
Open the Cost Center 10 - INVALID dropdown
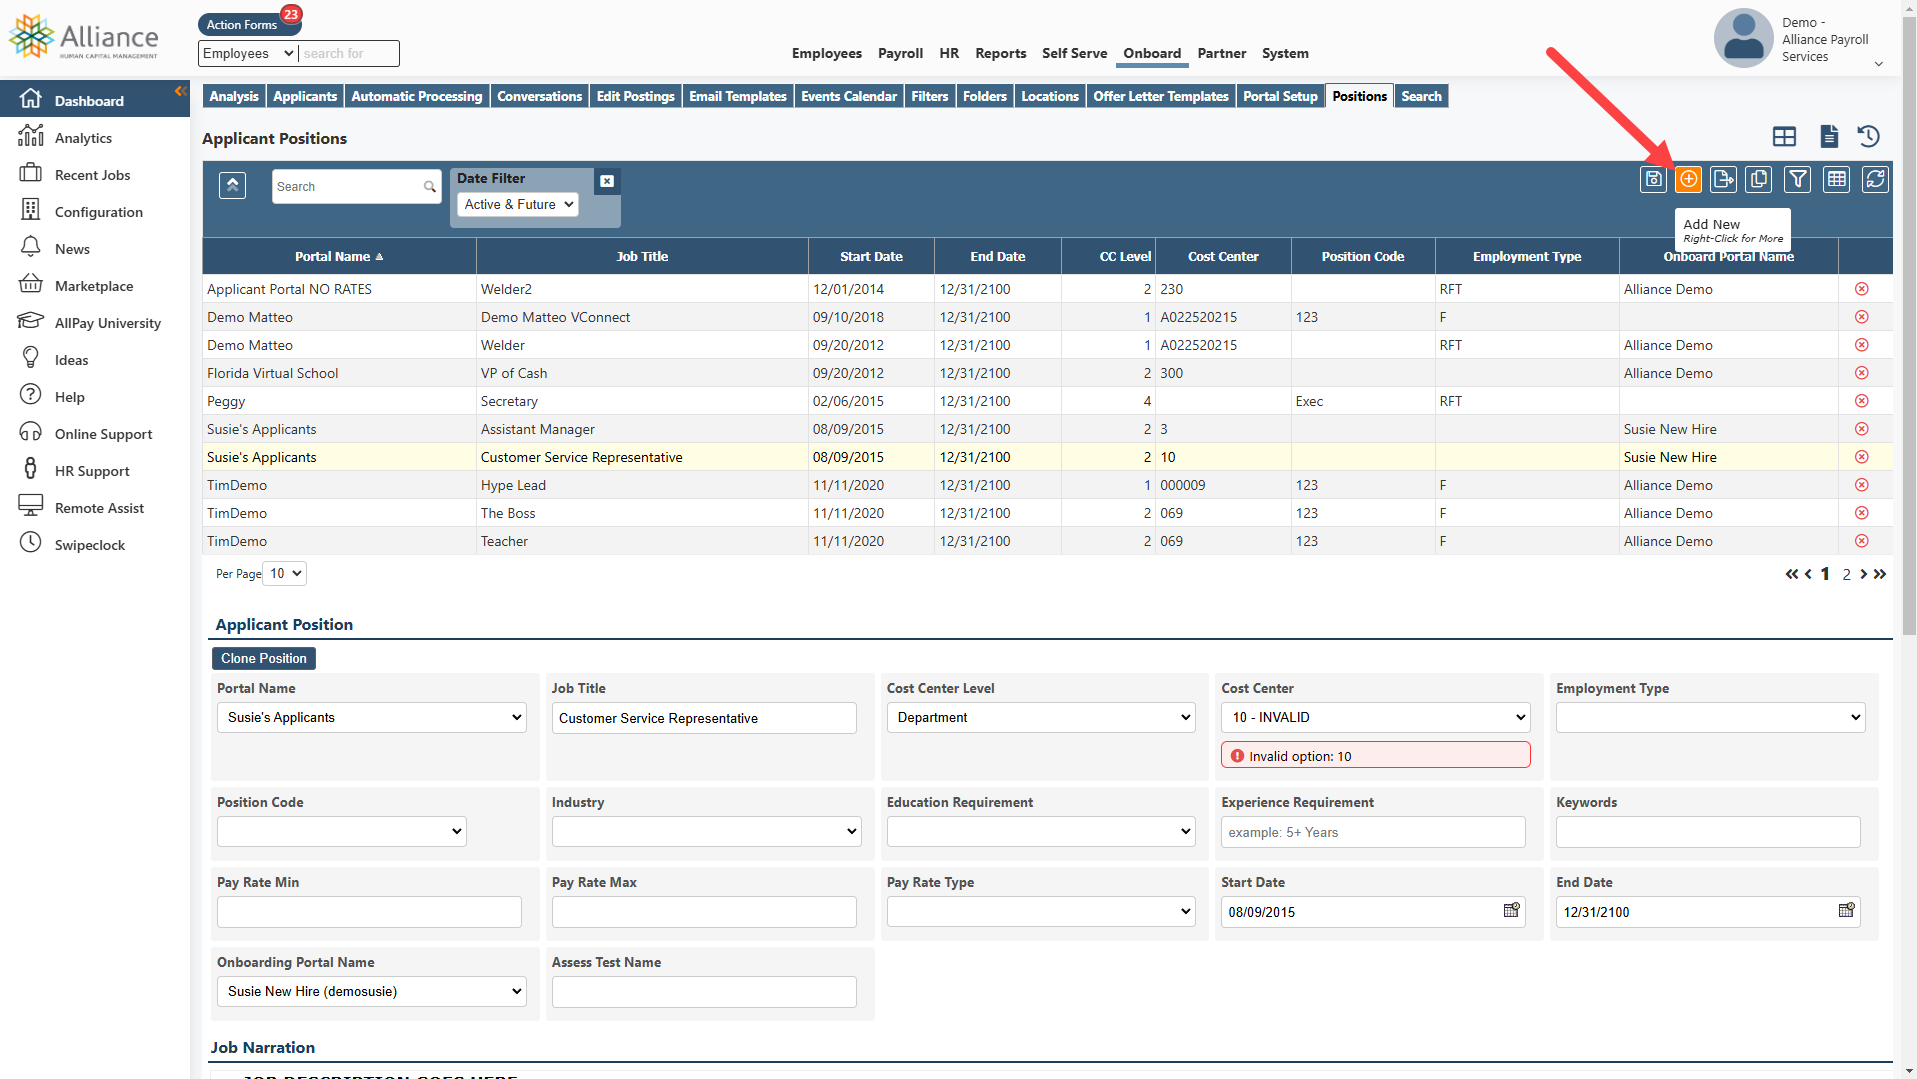click(1375, 717)
